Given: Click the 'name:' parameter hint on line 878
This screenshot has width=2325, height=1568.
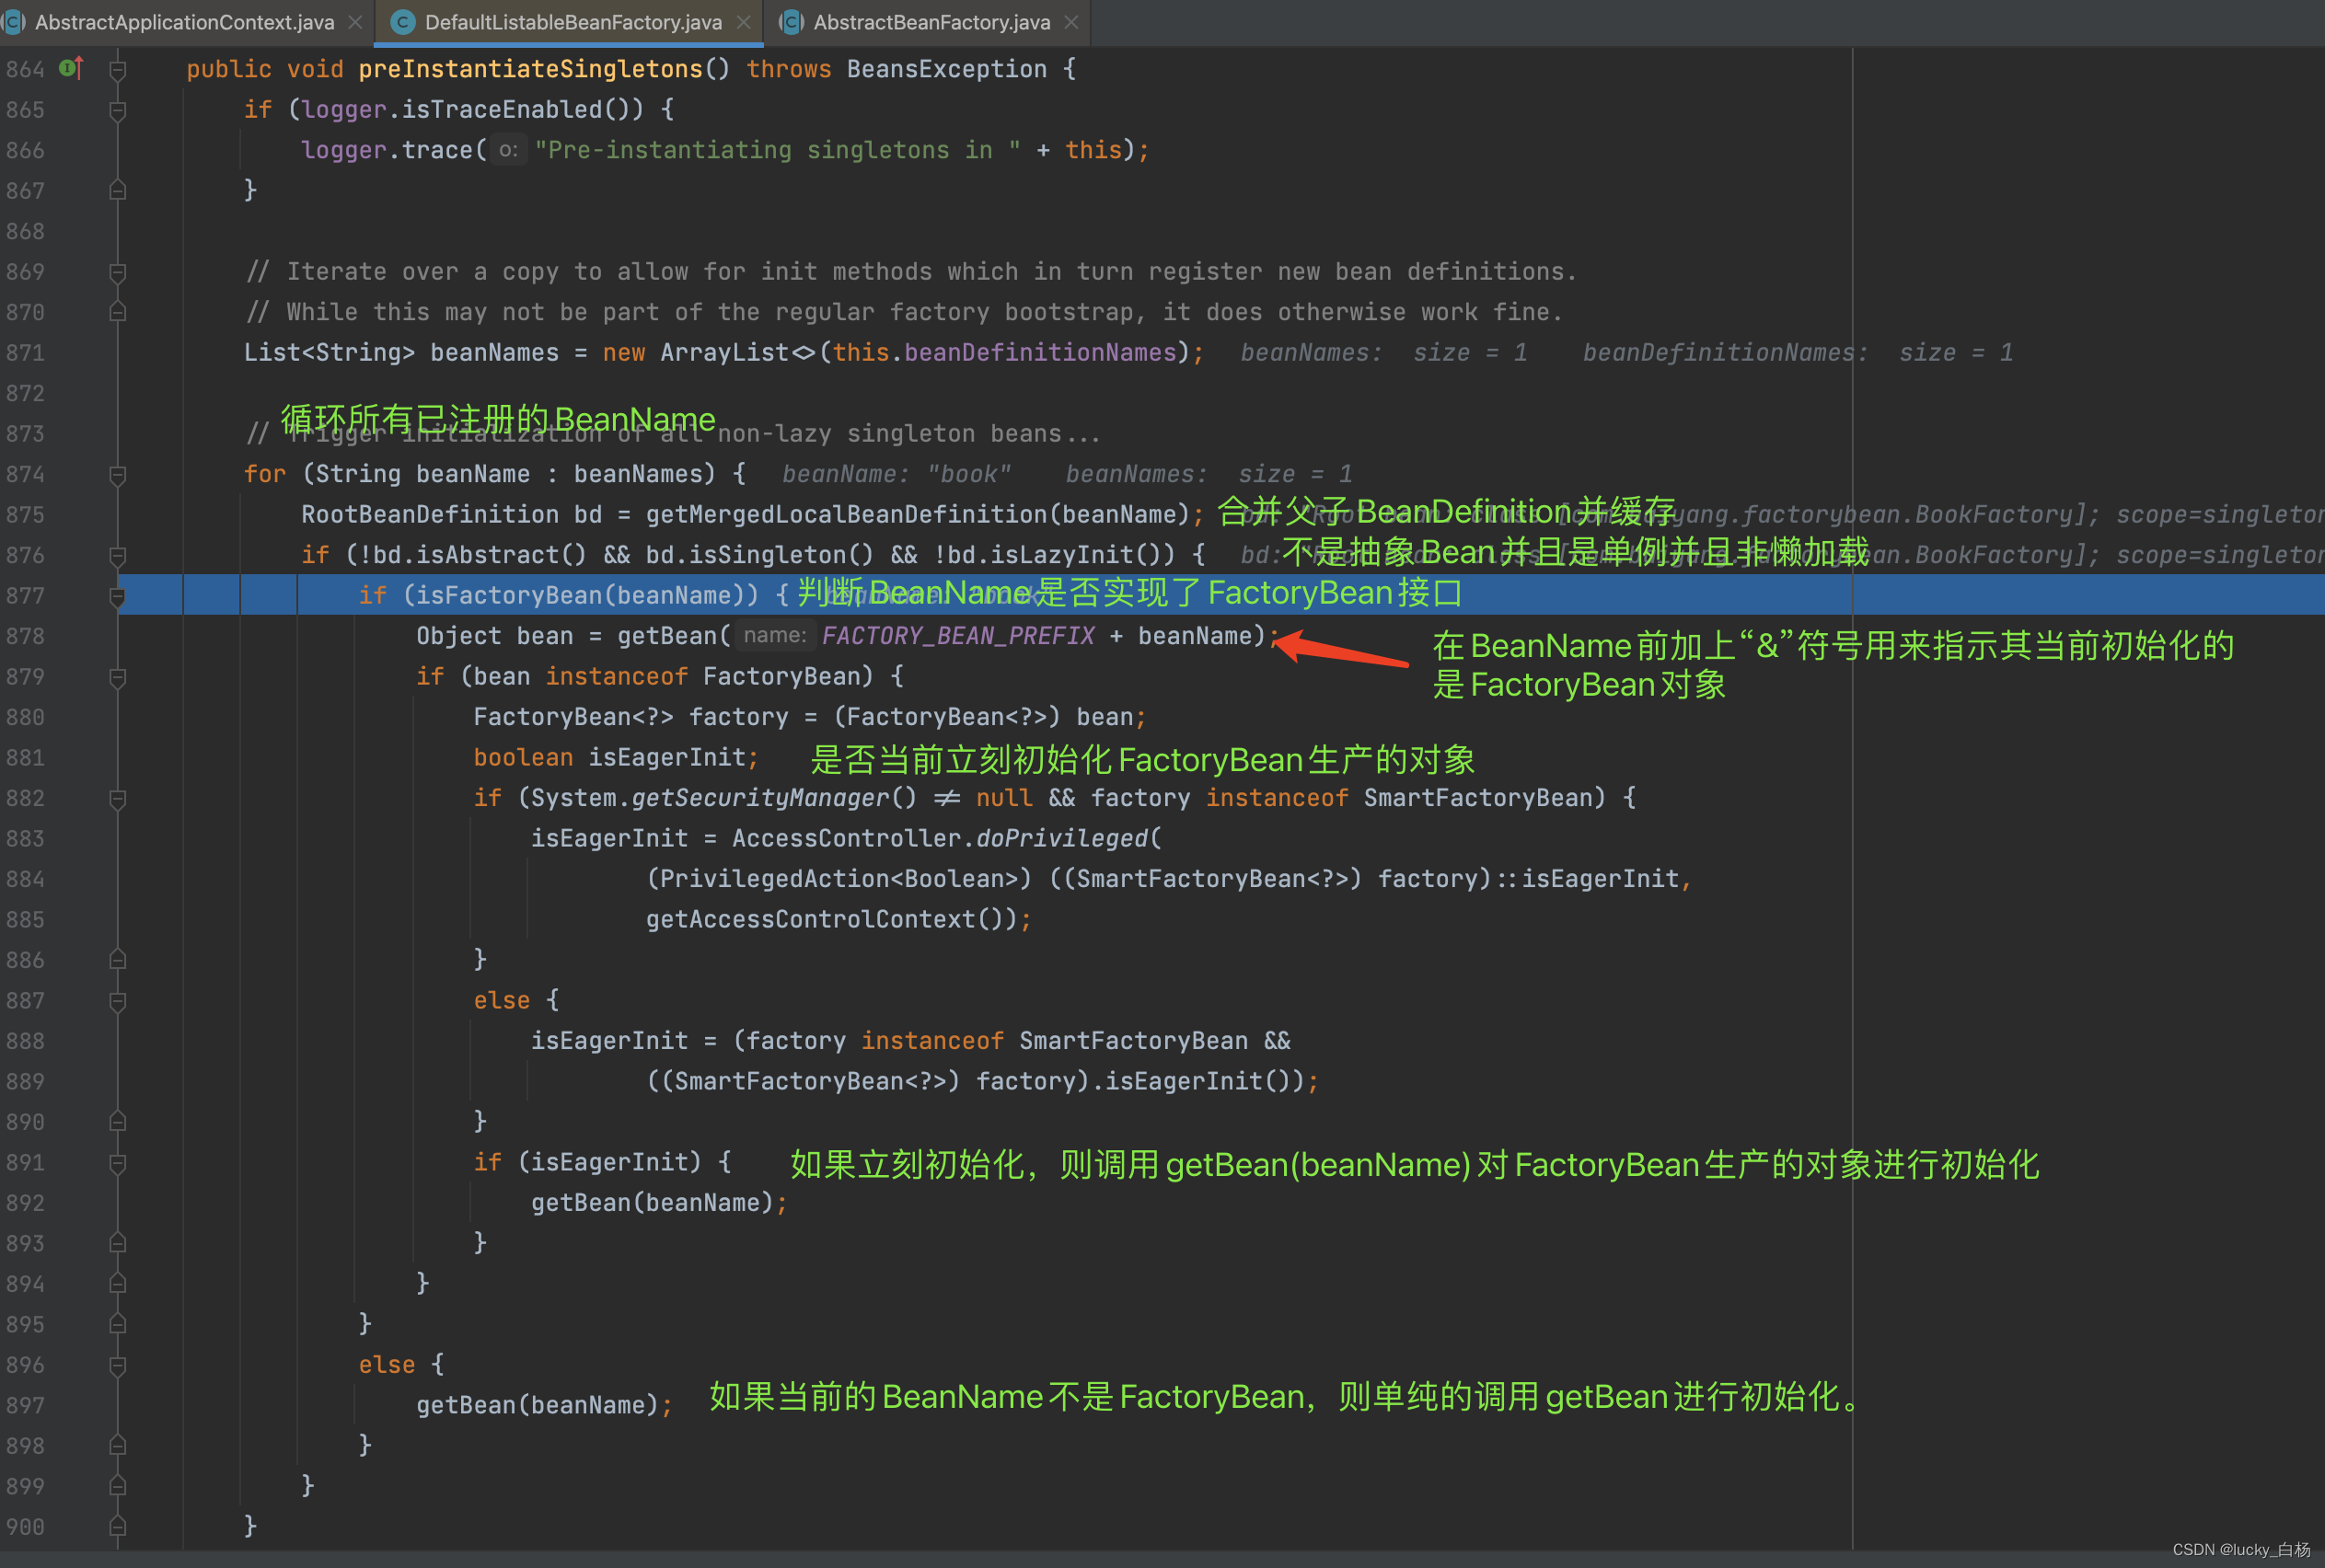Looking at the screenshot, I should tap(775, 636).
